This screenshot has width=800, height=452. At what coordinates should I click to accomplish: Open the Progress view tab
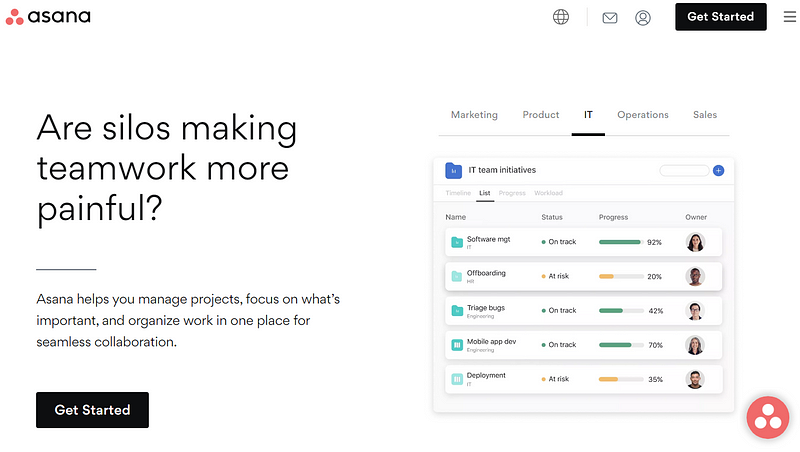click(x=512, y=193)
